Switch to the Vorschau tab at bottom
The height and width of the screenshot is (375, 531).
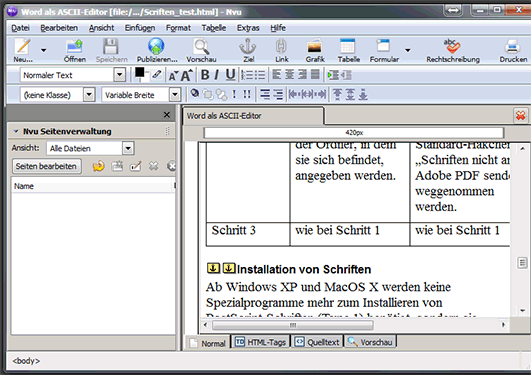370,342
